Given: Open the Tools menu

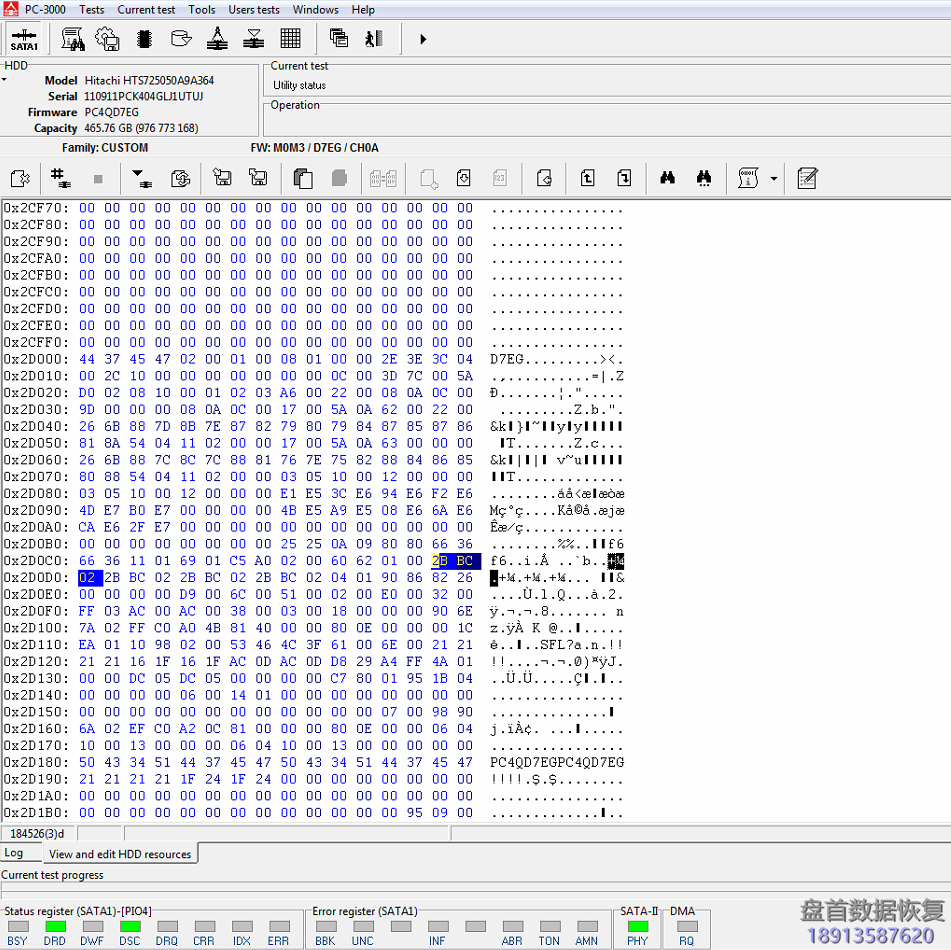Looking at the screenshot, I should point(201,9).
